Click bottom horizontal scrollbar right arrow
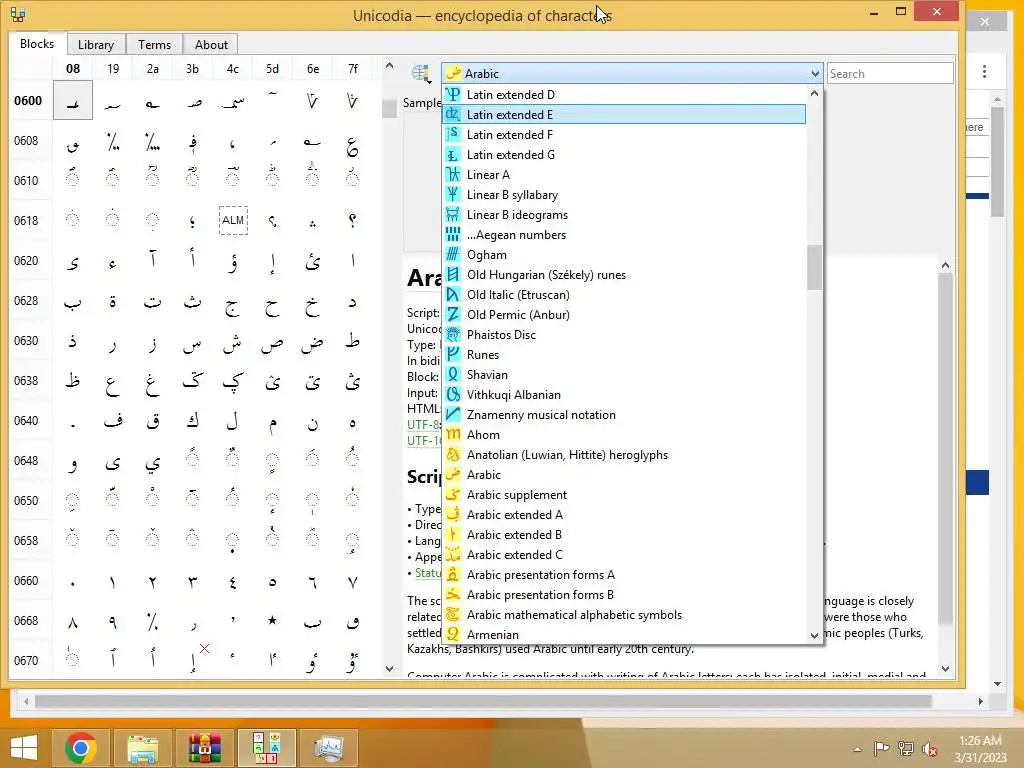This screenshot has height=768, width=1024. coord(980,701)
